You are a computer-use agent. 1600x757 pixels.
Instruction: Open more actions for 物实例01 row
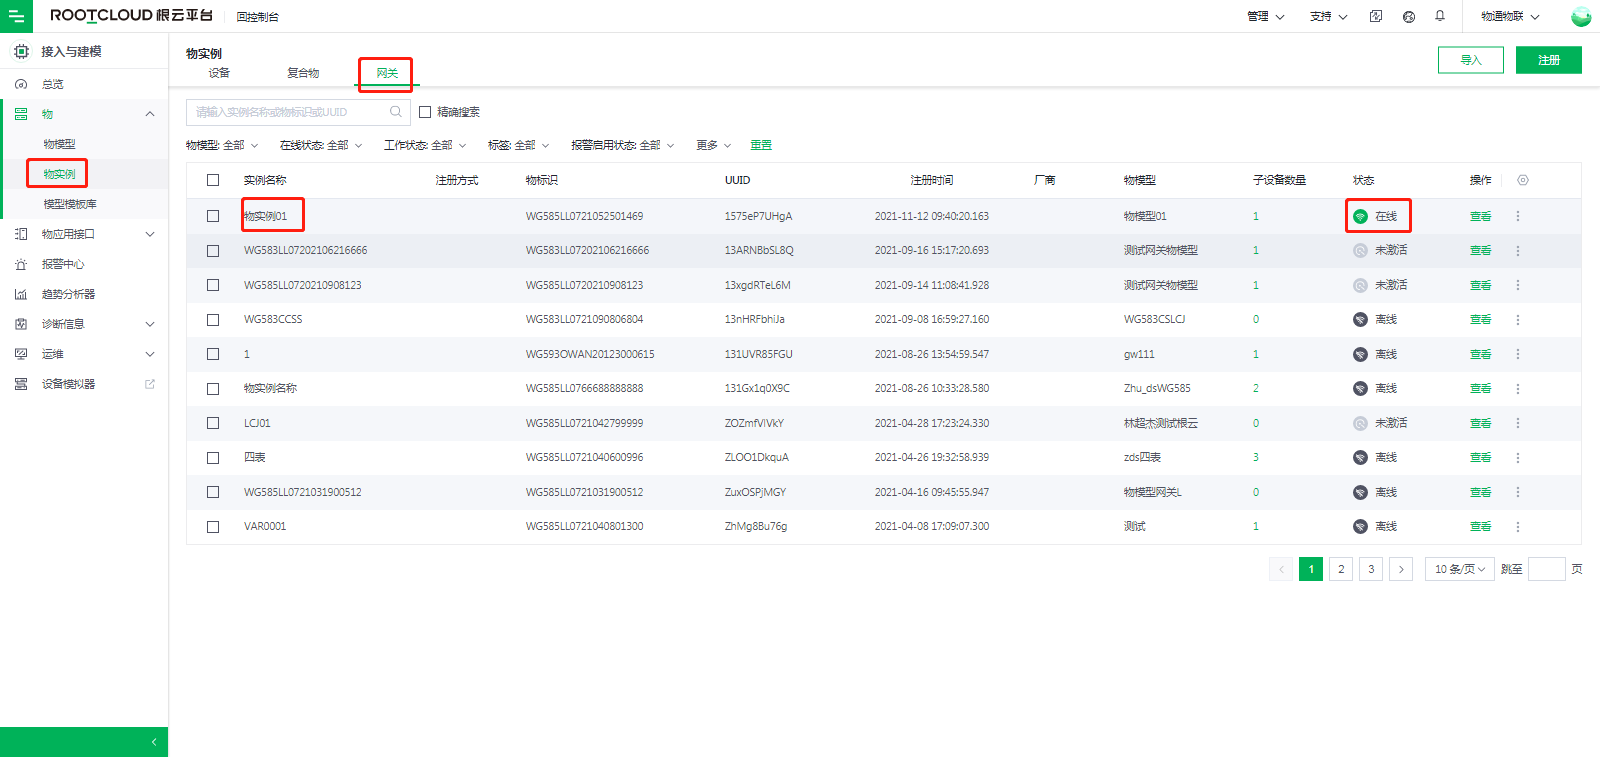pyautogui.click(x=1517, y=216)
